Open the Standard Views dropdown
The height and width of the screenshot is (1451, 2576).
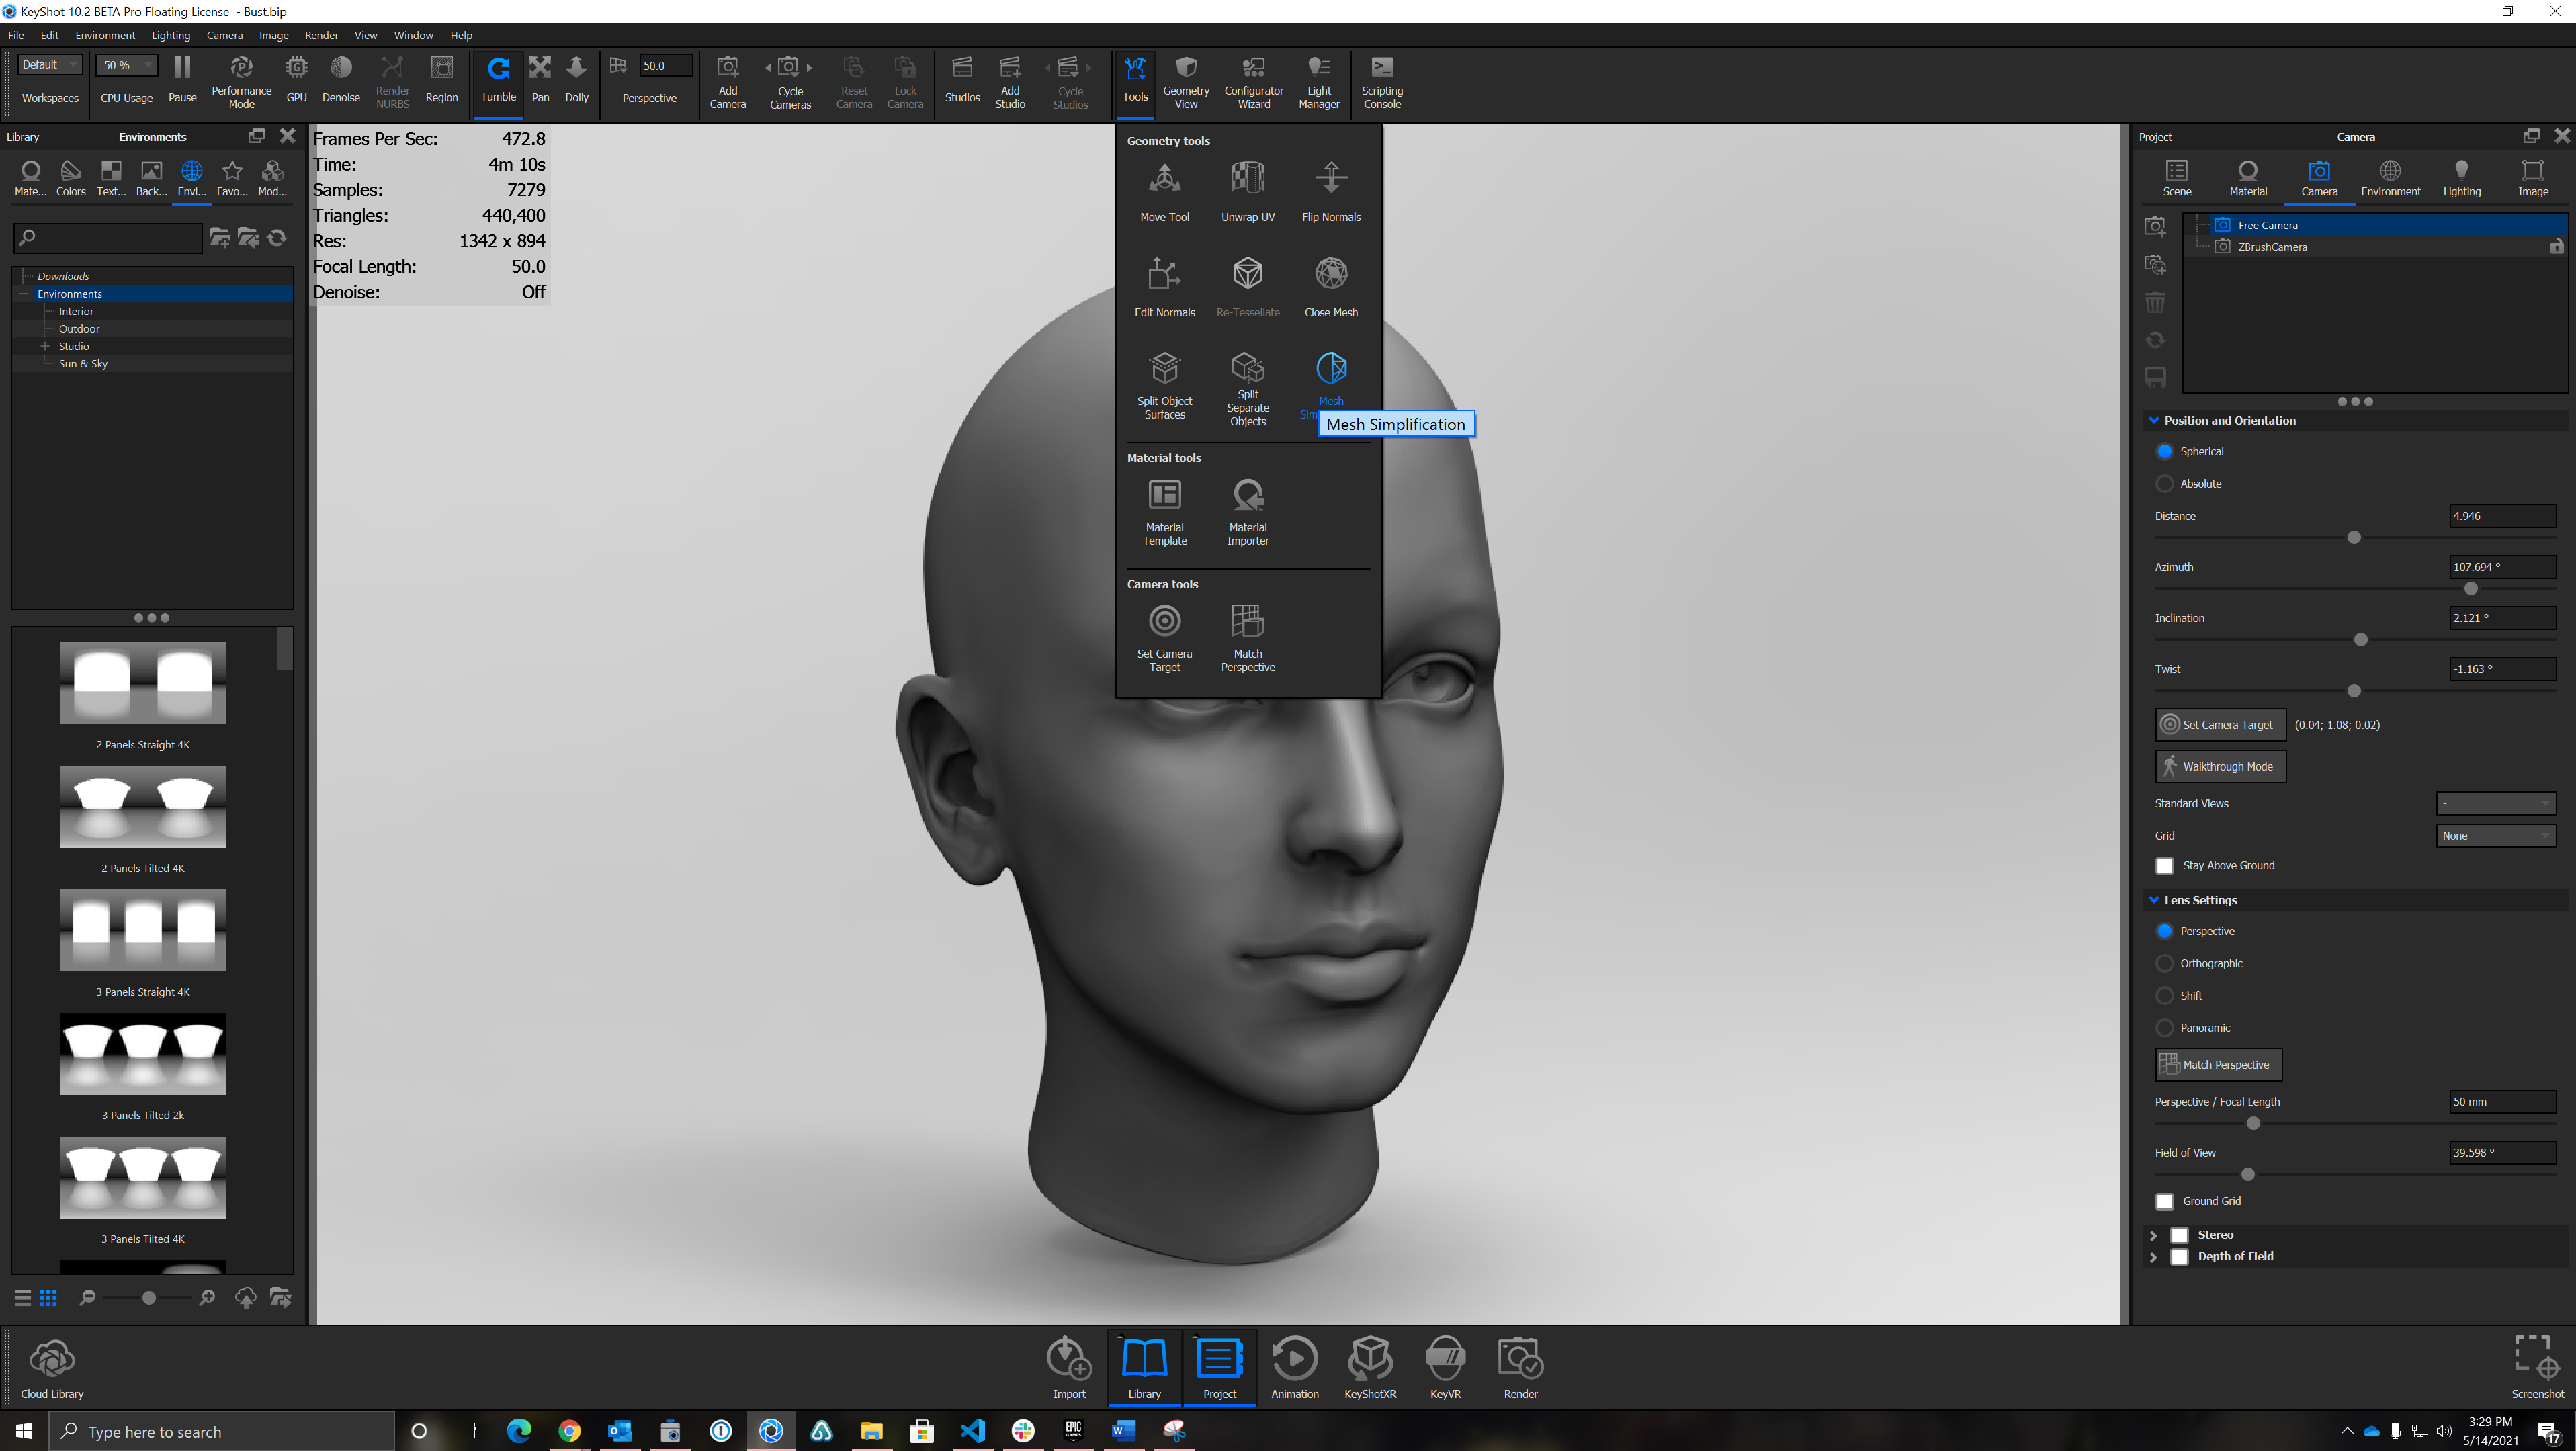(x=2495, y=804)
